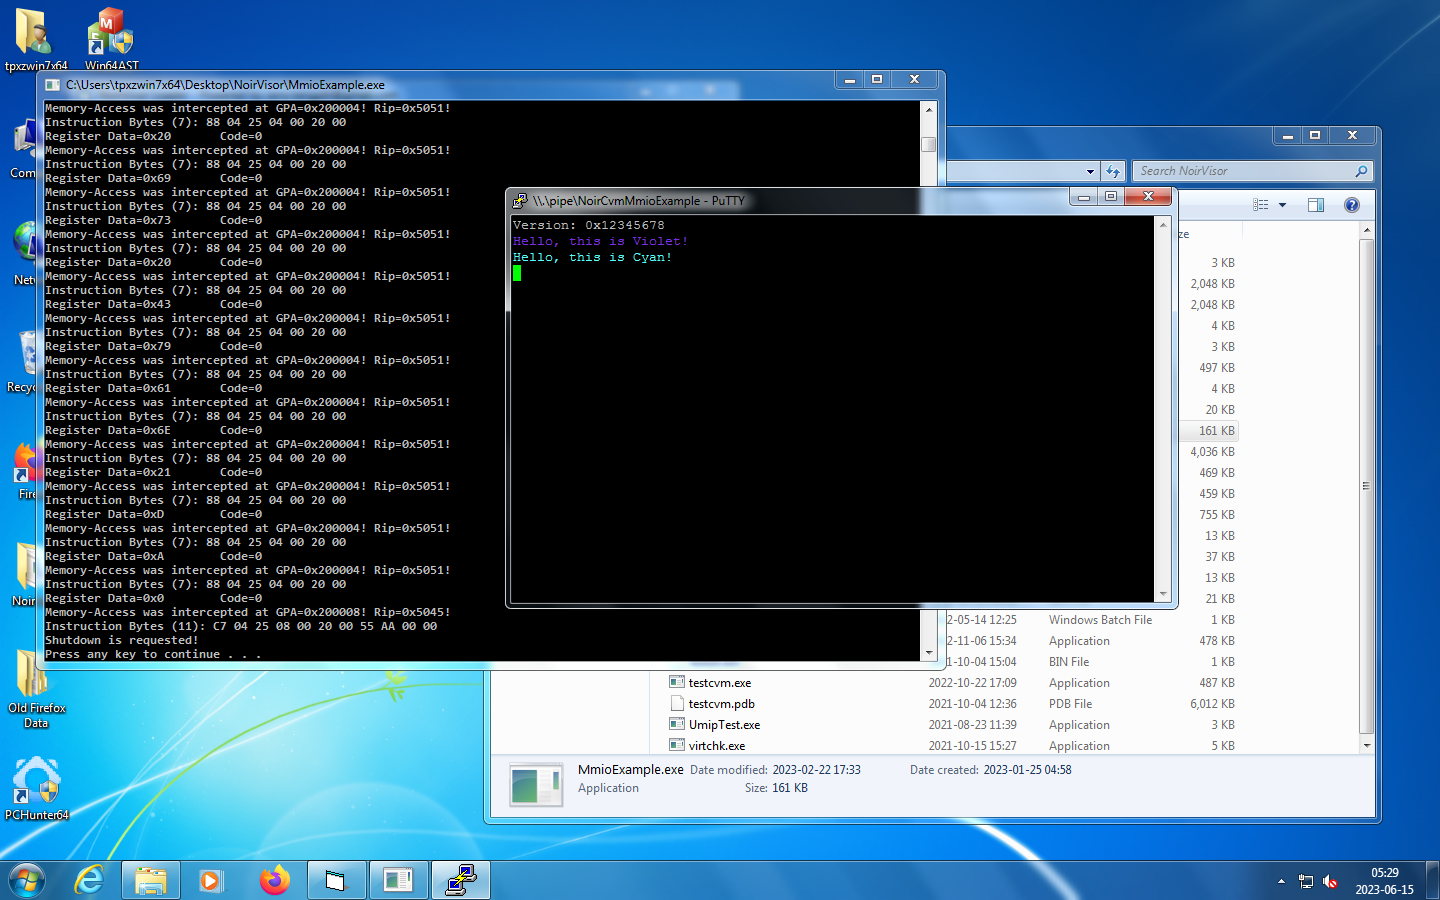Viewport: 1440px width, 900px height.
Task: Switch to the MmioExample taskbar button
Action: tap(399, 880)
